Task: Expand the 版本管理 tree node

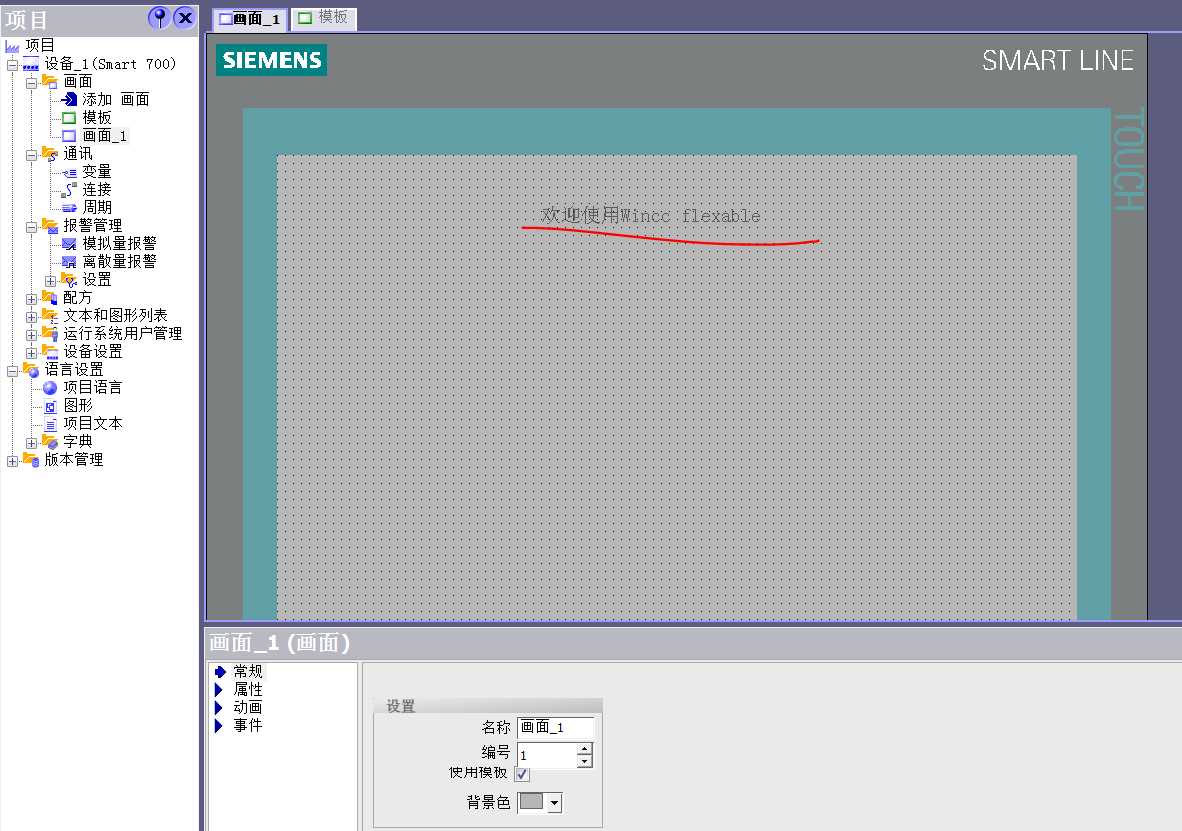Action: (x=12, y=461)
